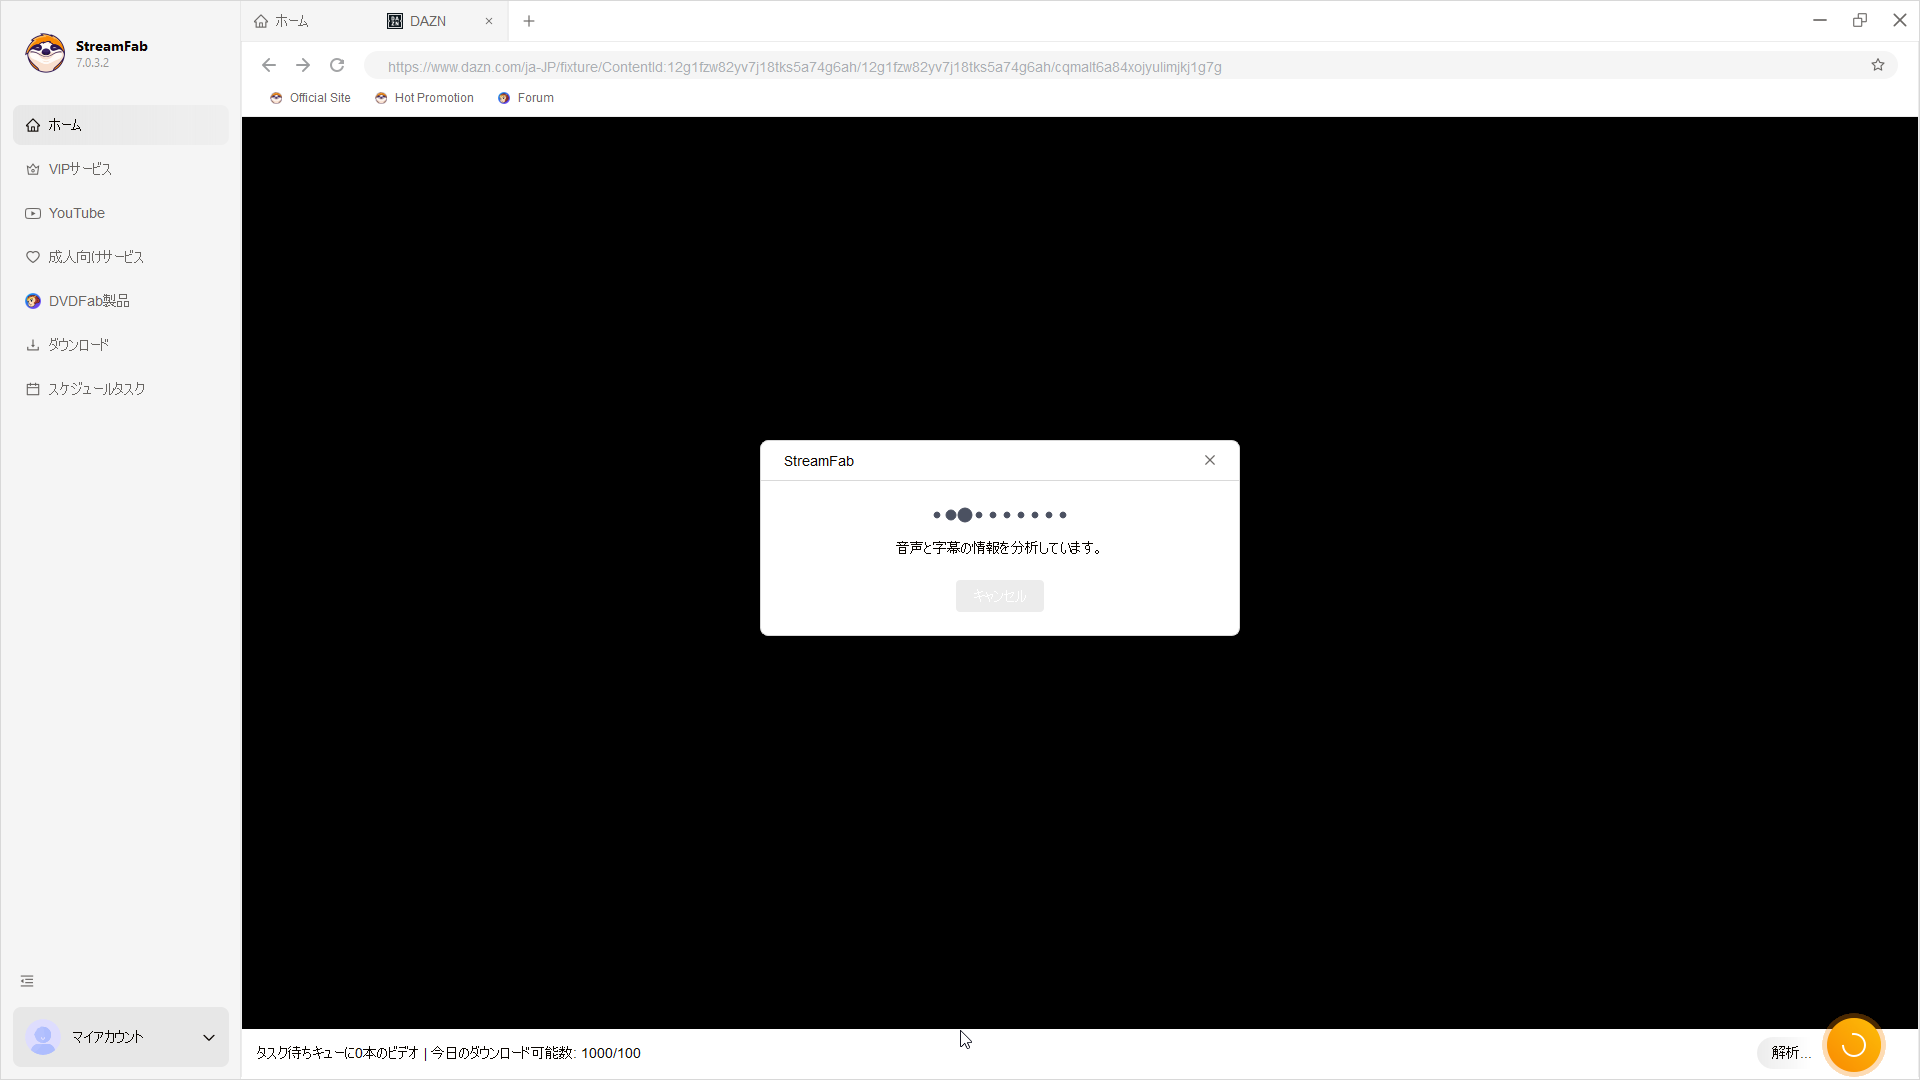
Task: Open the Official Site bookmark
Action: coord(310,98)
